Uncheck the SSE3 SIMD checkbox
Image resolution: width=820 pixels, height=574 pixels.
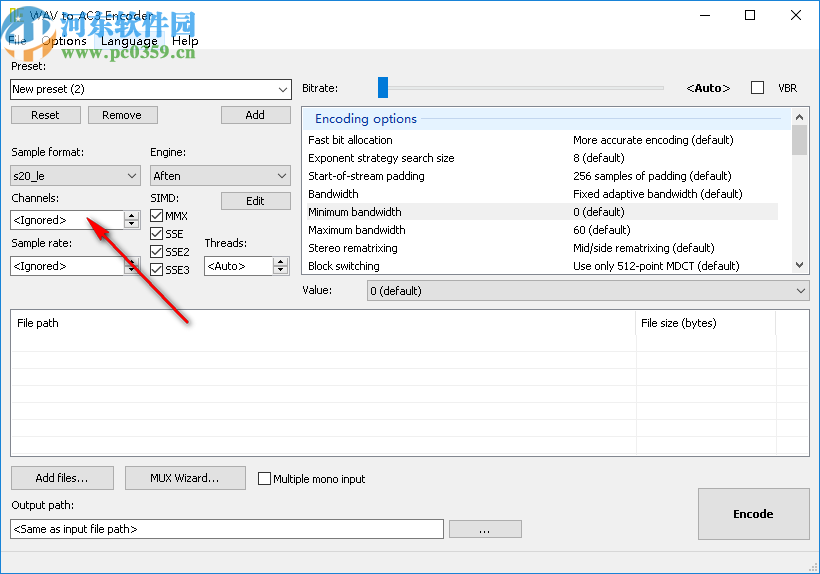[156, 269]
